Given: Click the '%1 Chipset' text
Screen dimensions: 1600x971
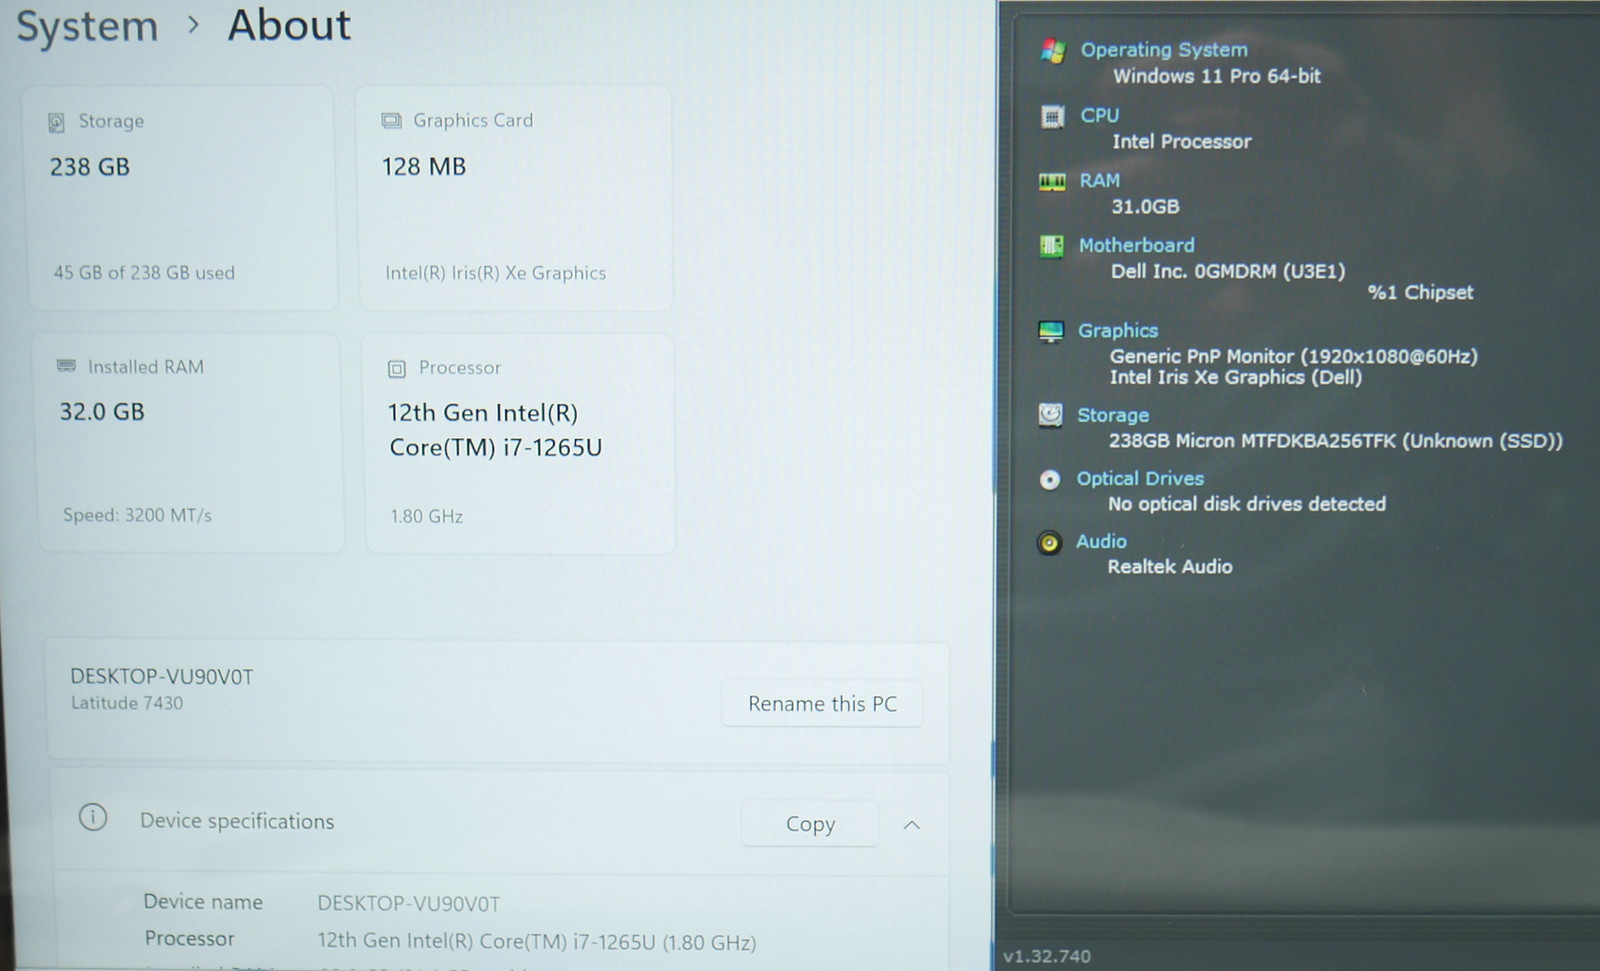Looking at the screenshot, I should coord(1421,292).
